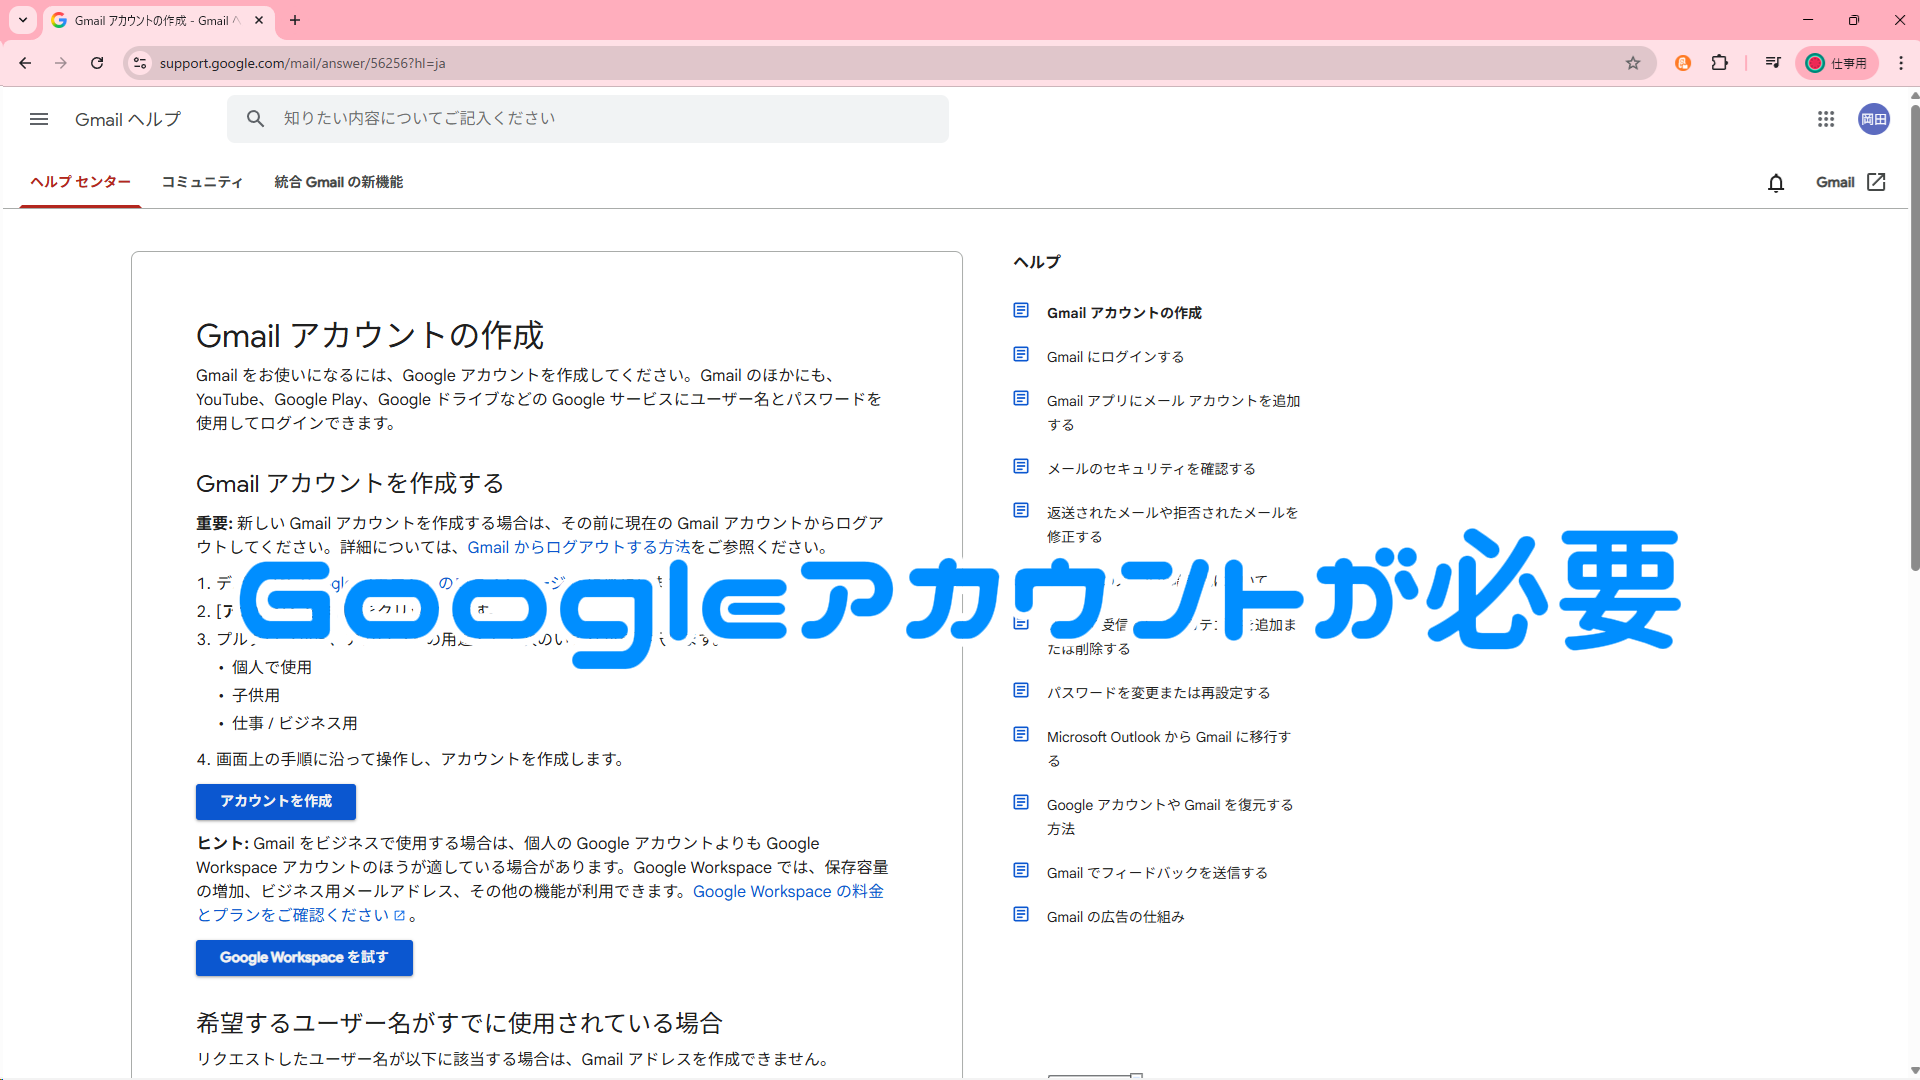1920x1080 pixels.
Task: Bookmark this page with star icon
Action: pyautogui.click(x=1633, y=63)
